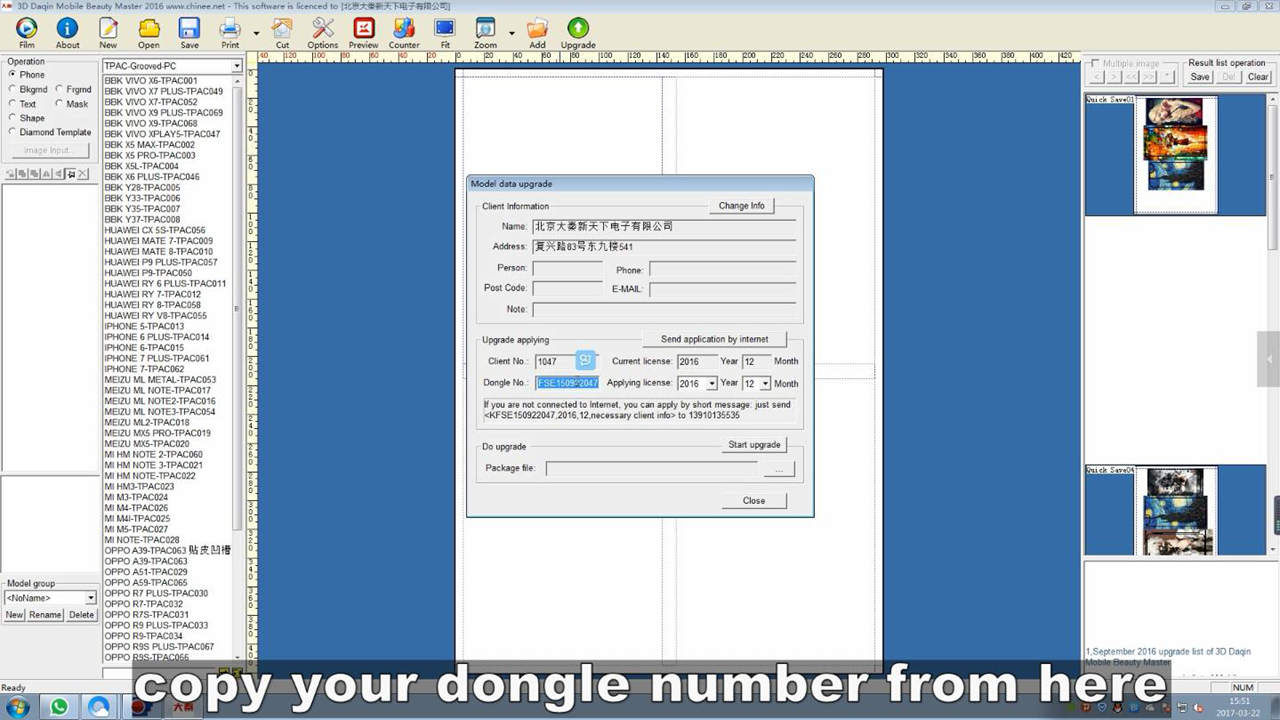
Task: Click the blue icon beside Client No. field
Action: click(586, 360)
